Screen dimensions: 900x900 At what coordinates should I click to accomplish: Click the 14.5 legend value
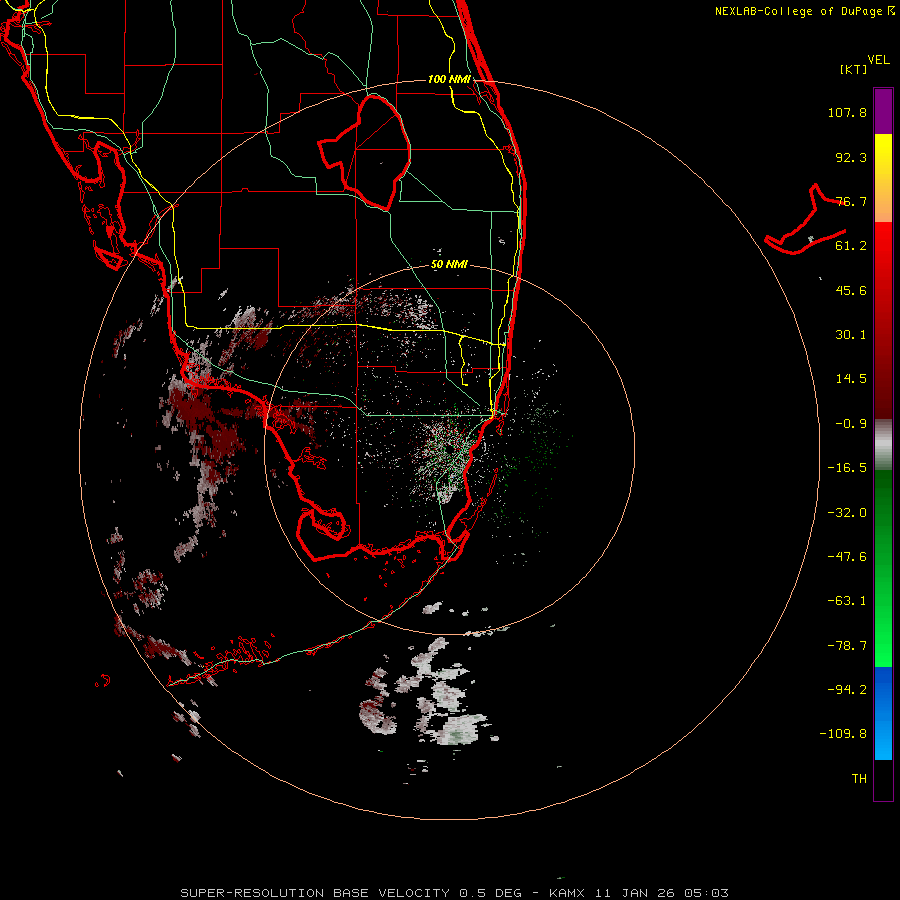851,379
